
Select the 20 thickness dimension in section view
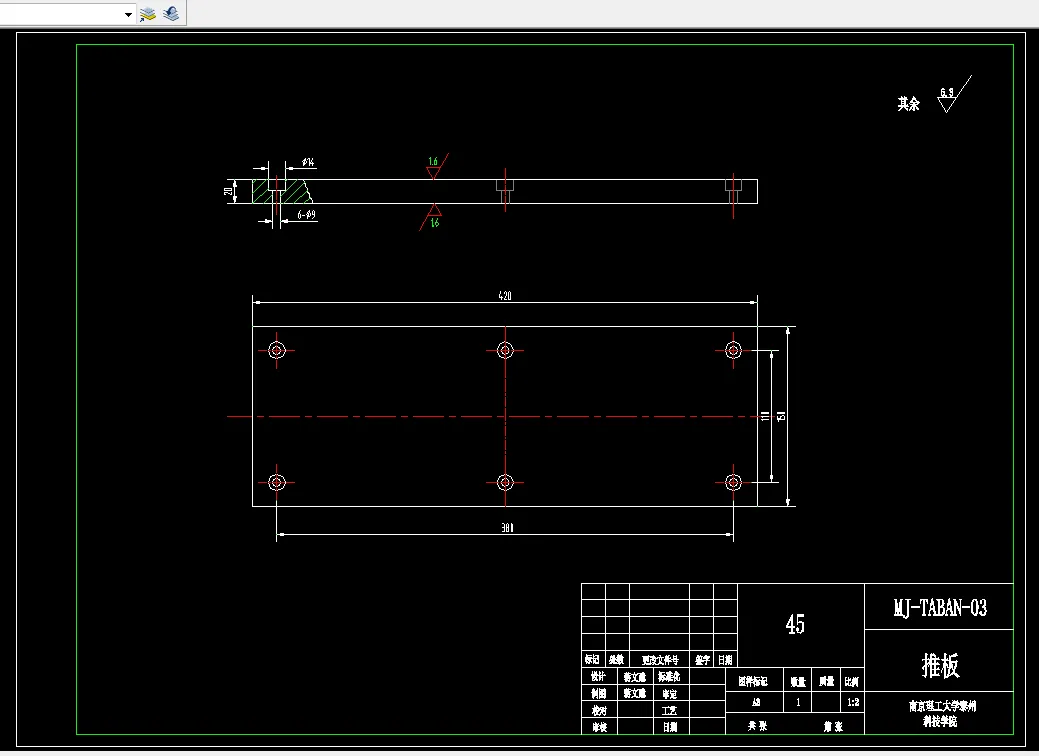(x=229, y=191)
